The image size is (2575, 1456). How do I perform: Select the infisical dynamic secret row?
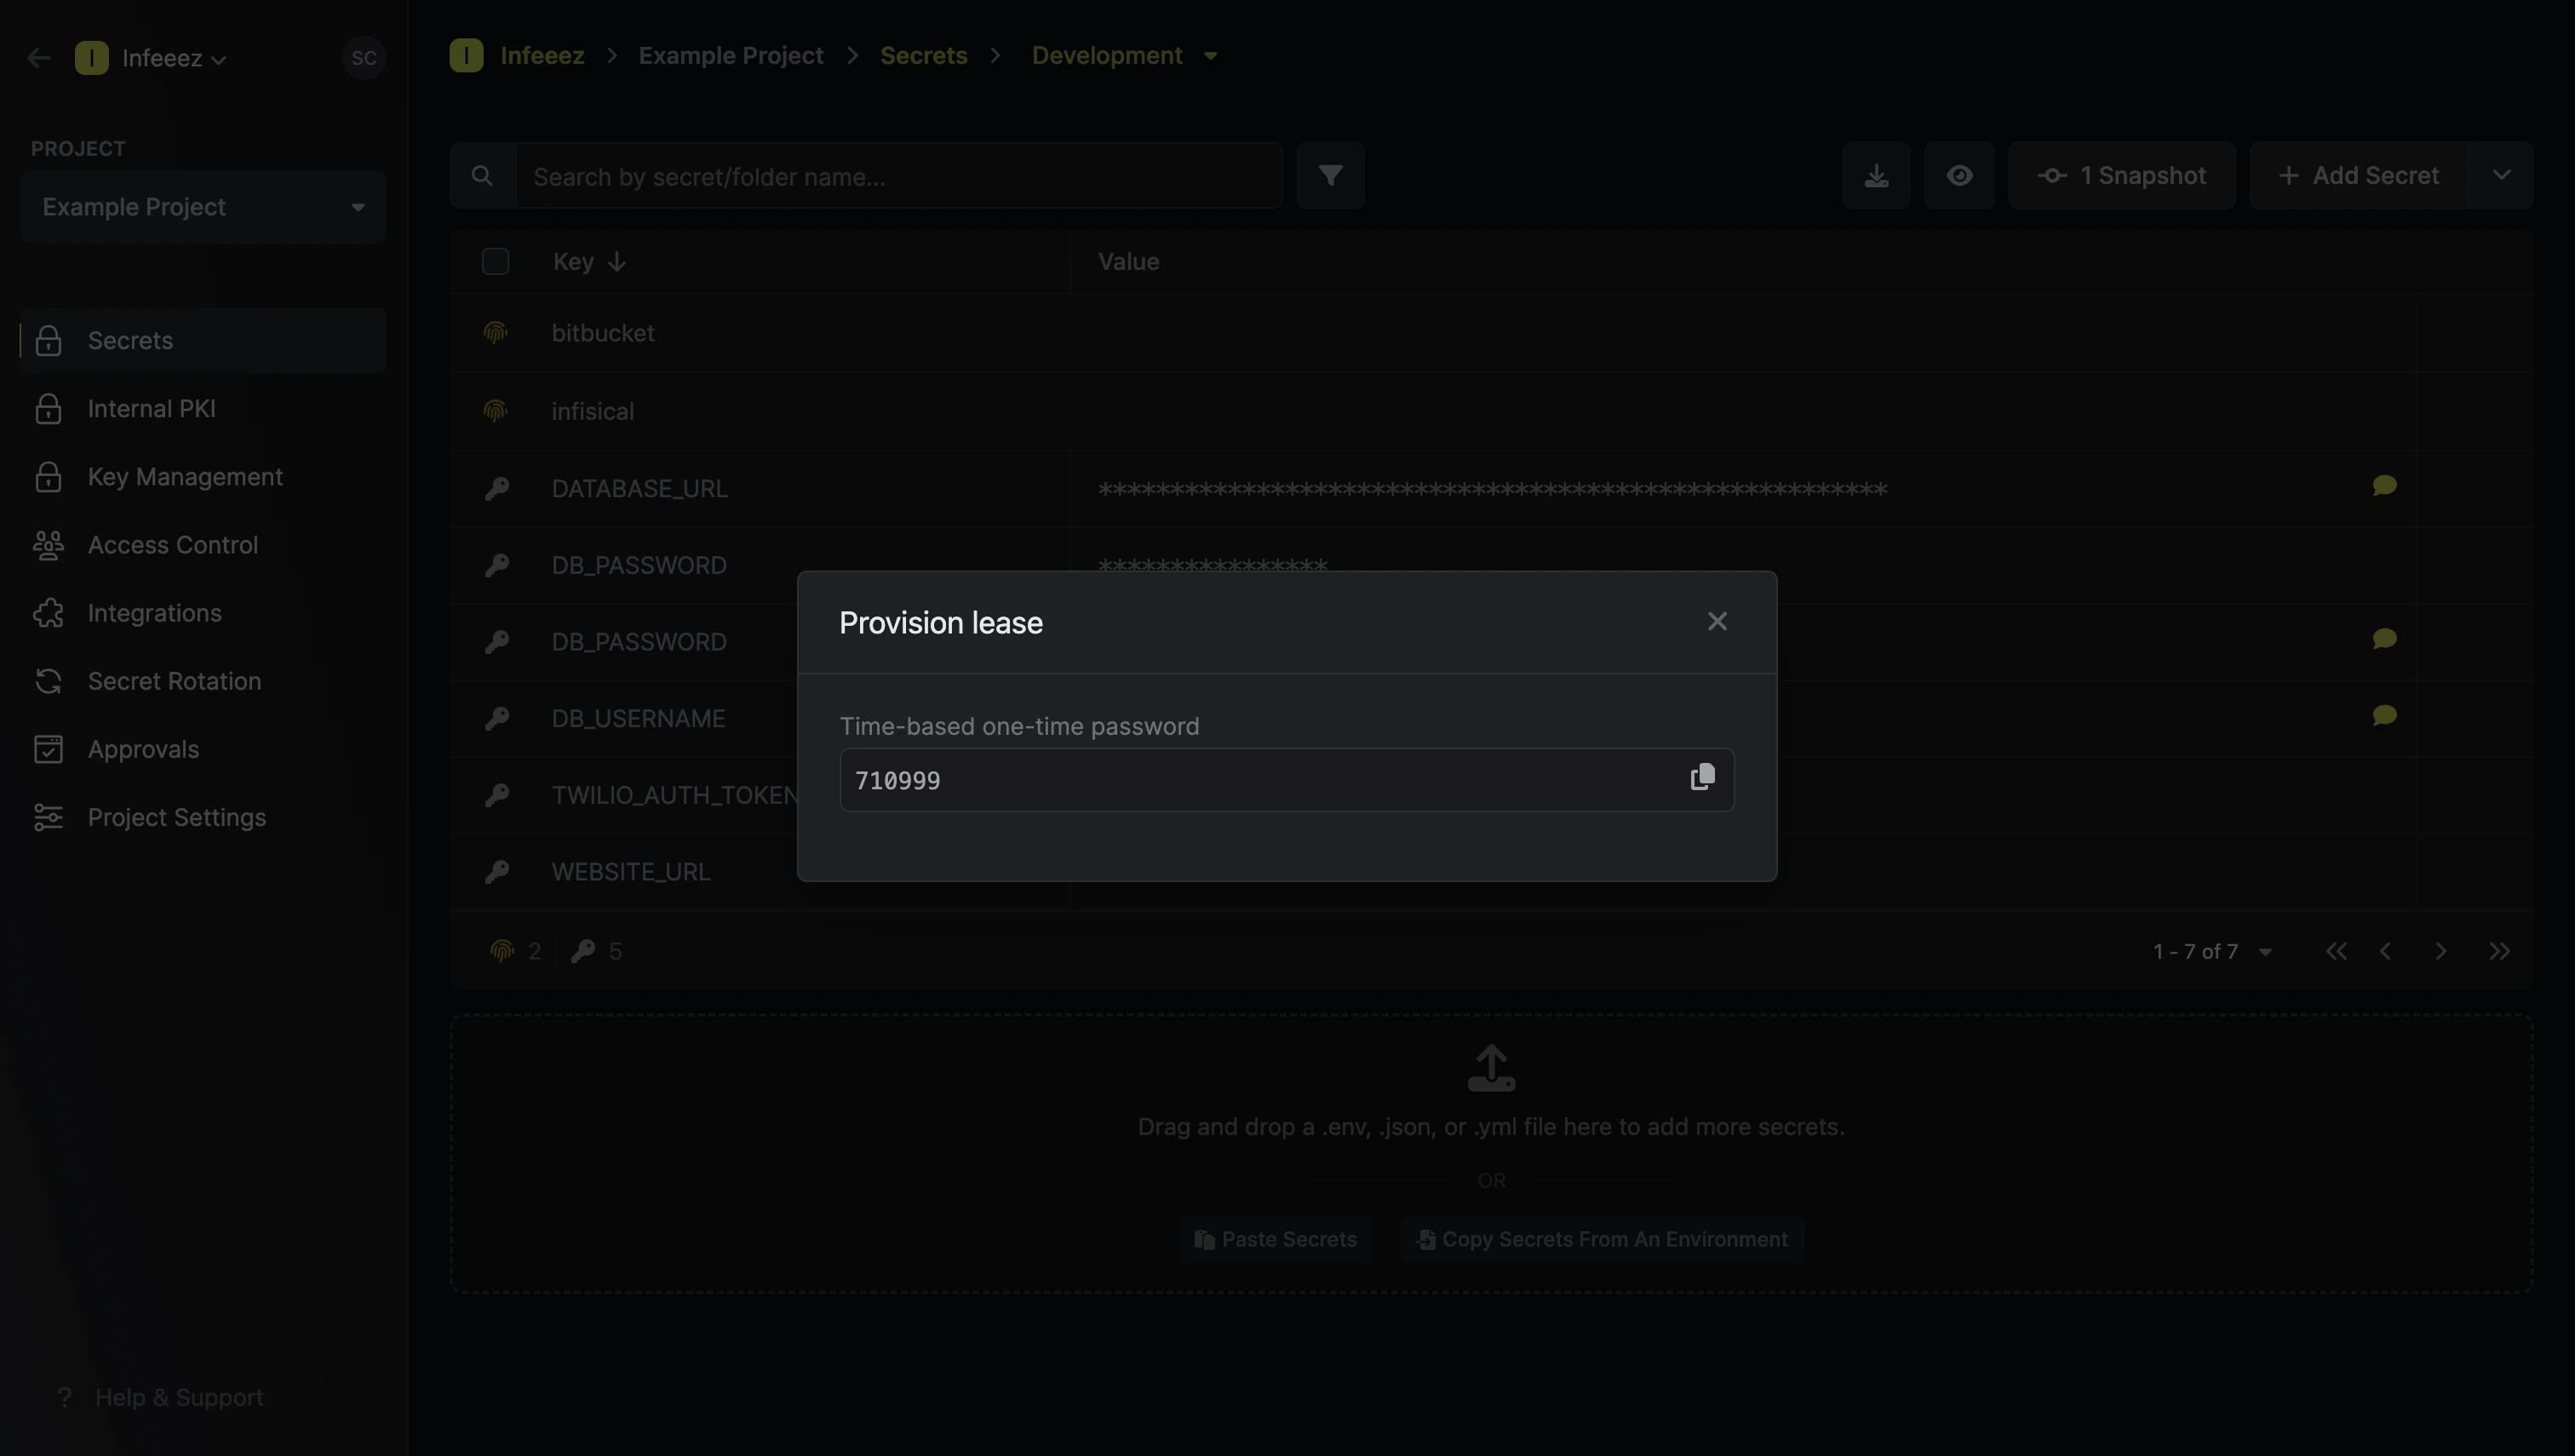click(1491, 411)
